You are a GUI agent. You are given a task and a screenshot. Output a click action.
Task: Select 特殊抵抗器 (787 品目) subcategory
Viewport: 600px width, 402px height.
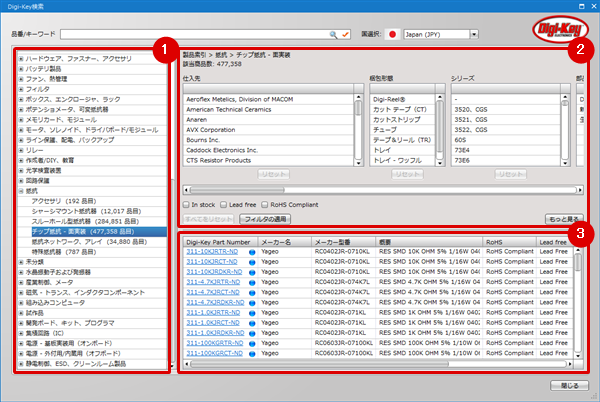click(x=64, y=252)
